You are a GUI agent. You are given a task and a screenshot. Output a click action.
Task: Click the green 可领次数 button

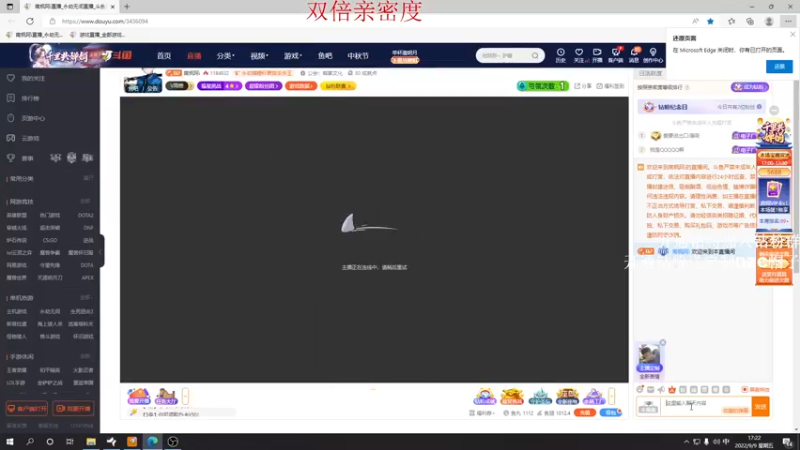(542, 86)
